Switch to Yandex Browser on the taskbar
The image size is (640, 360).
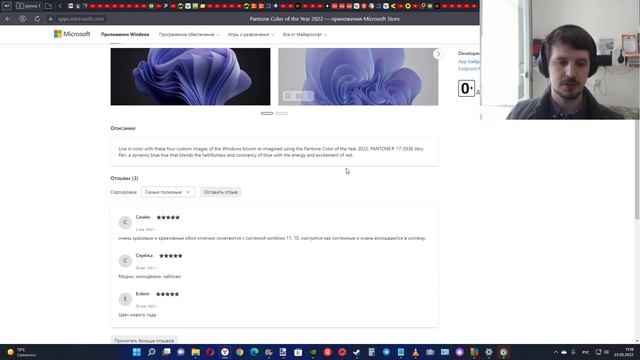225,352
